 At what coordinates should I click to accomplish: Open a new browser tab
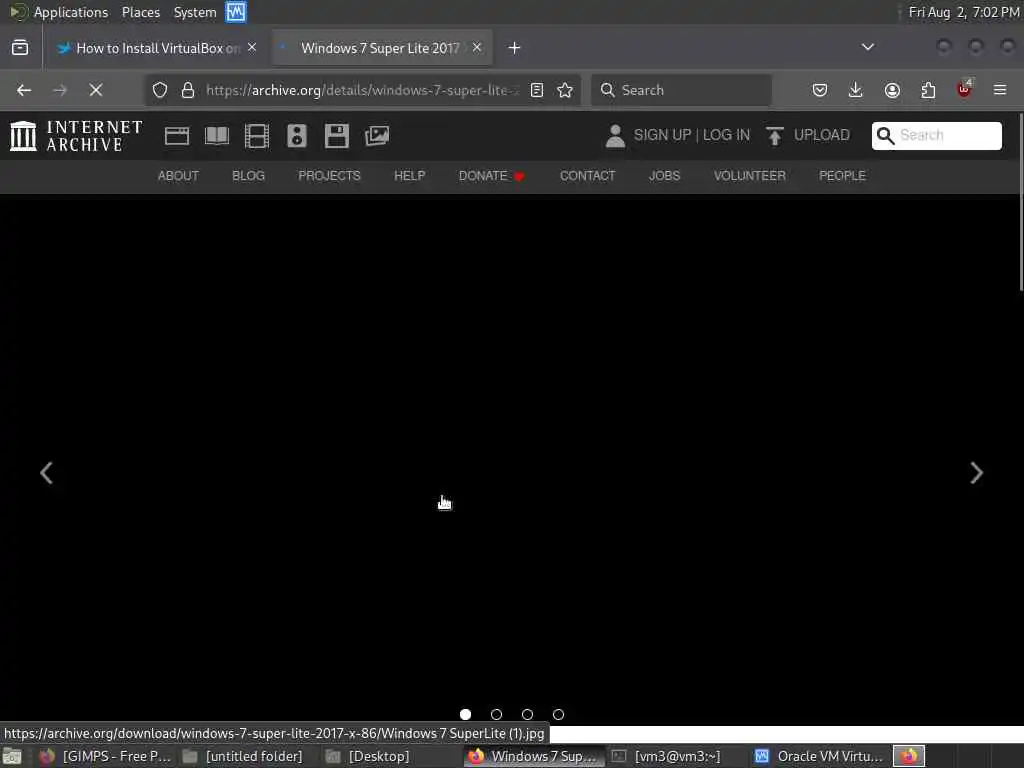[x=515, y=48]
